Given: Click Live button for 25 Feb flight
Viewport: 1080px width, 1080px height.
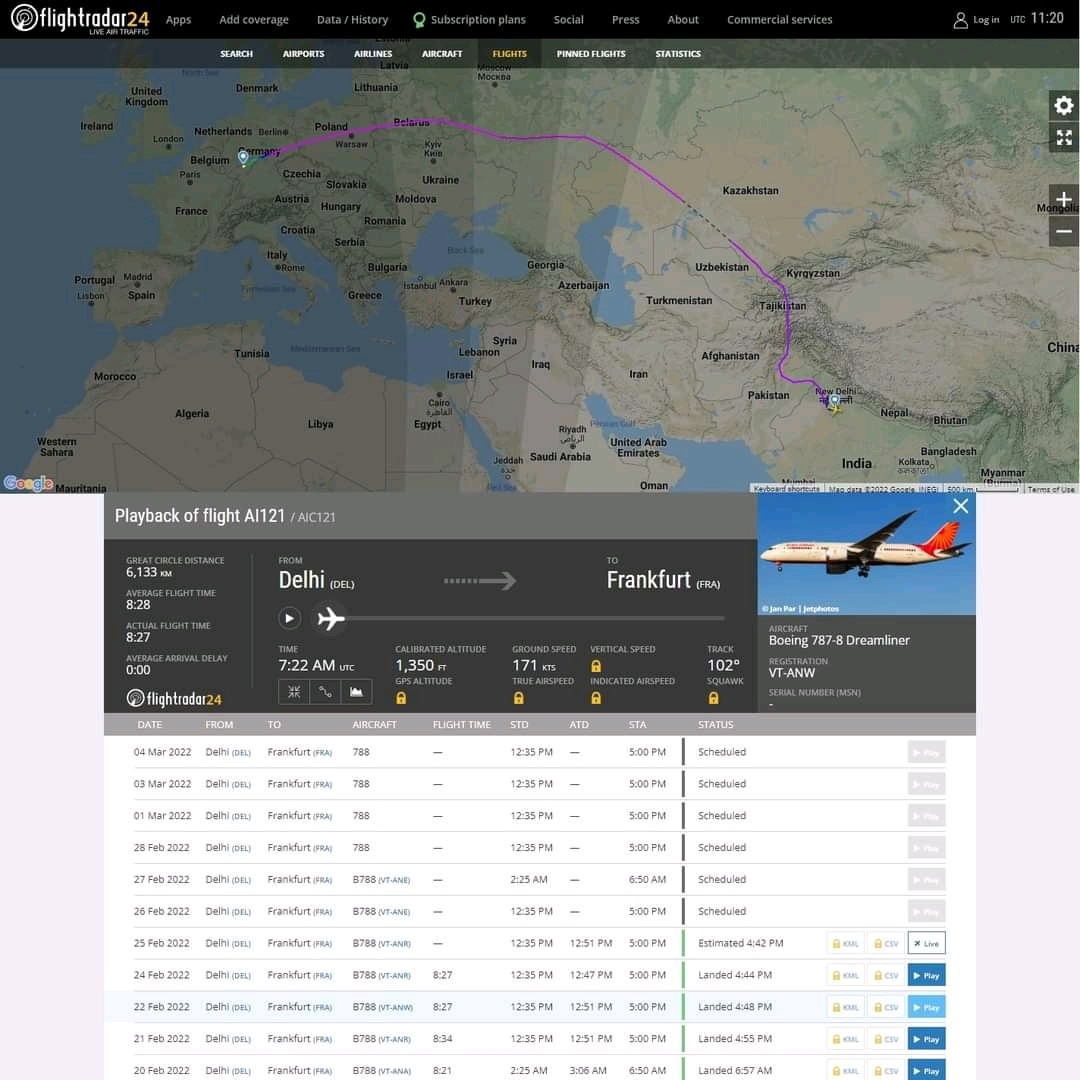Looking at the screenshot, I should pyautogui.click(x=926, y=943).
